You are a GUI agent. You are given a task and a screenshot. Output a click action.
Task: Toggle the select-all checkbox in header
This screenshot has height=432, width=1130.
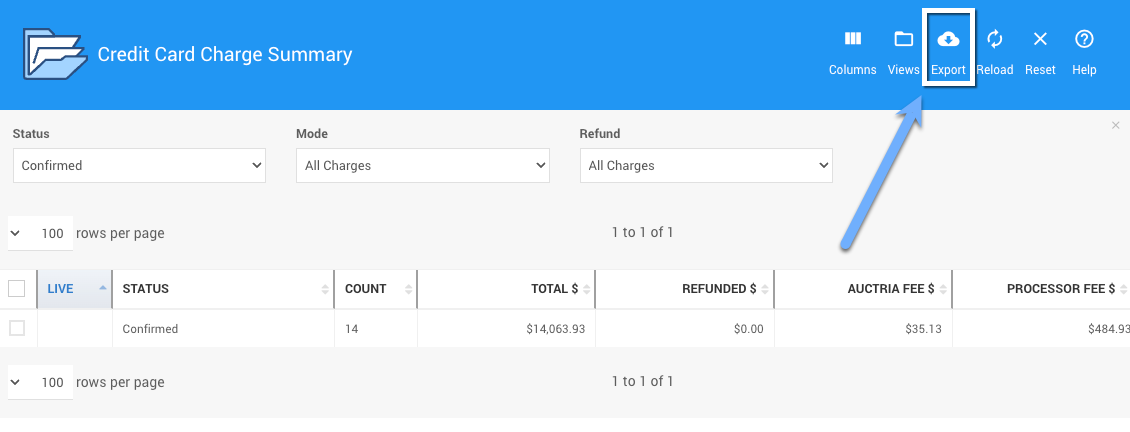[x=17, y=289]
